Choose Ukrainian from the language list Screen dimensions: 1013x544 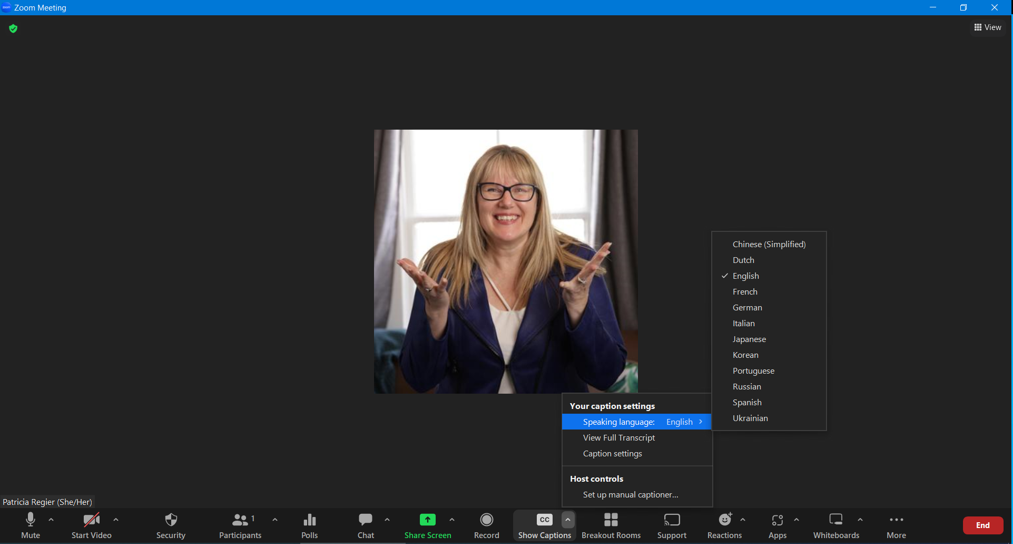[769, 418]
